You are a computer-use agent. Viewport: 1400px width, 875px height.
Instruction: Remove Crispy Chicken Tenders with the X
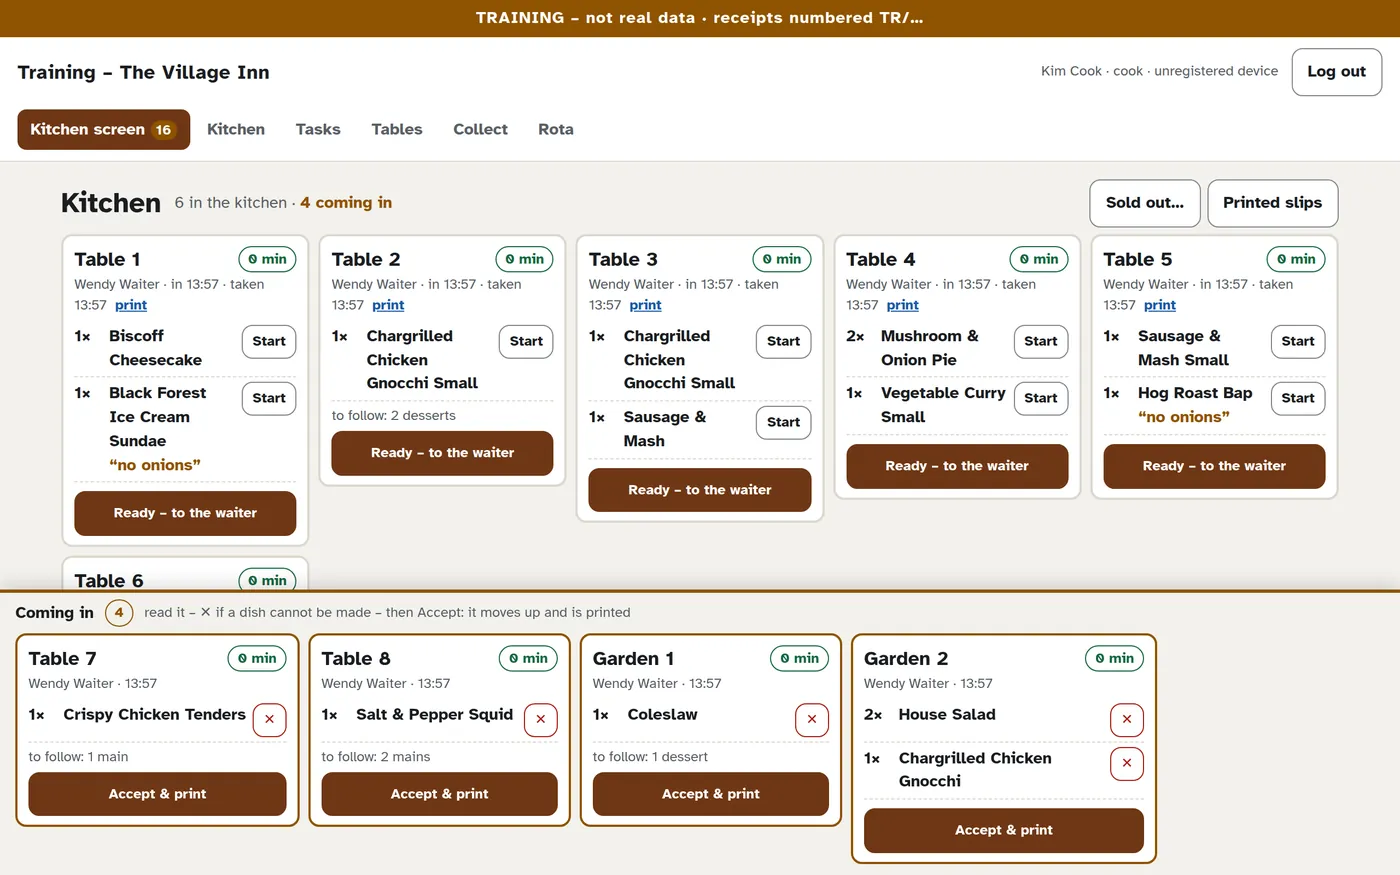point(269,720)
